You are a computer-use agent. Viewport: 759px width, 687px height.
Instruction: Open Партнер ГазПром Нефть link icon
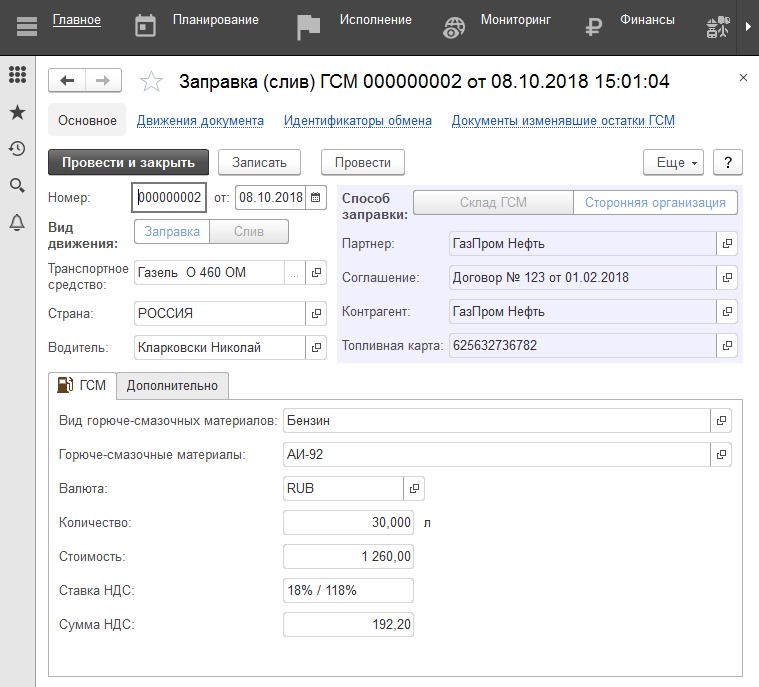727,244
